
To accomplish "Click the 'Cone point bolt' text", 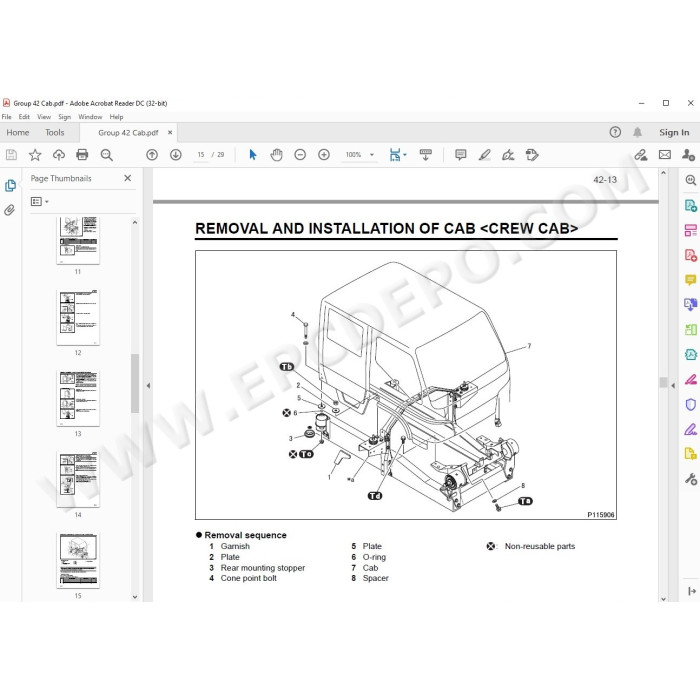I will pyautogui.click(x=249, y=578).
